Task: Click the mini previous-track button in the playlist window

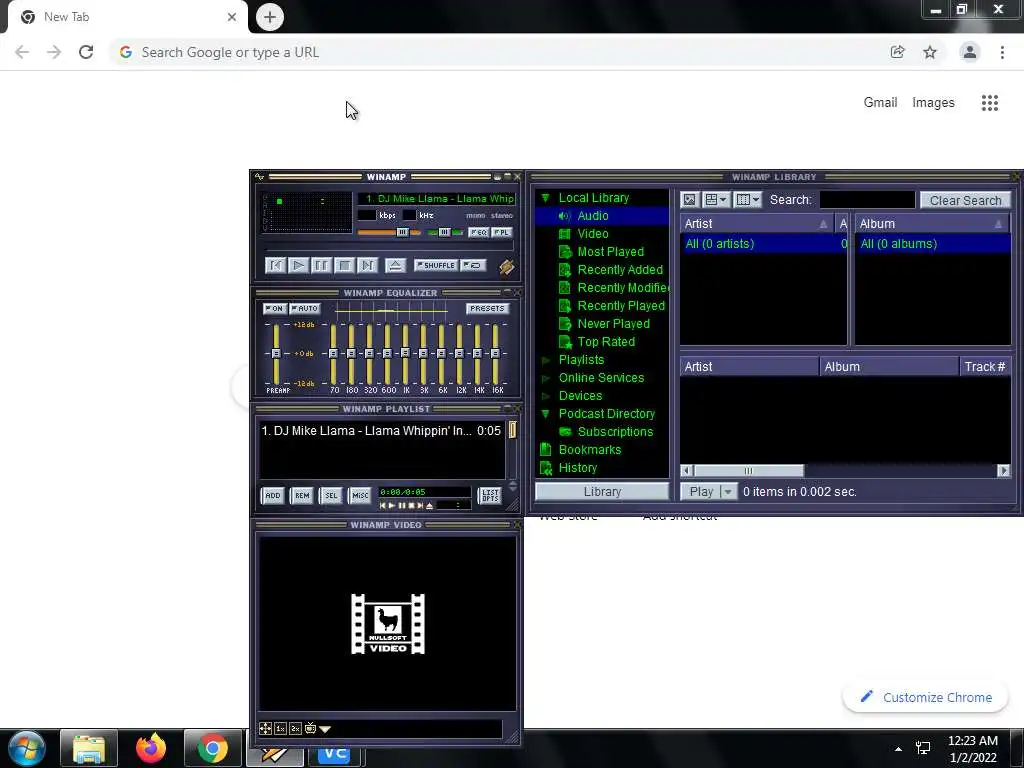Action: click(x=383, y=505)
